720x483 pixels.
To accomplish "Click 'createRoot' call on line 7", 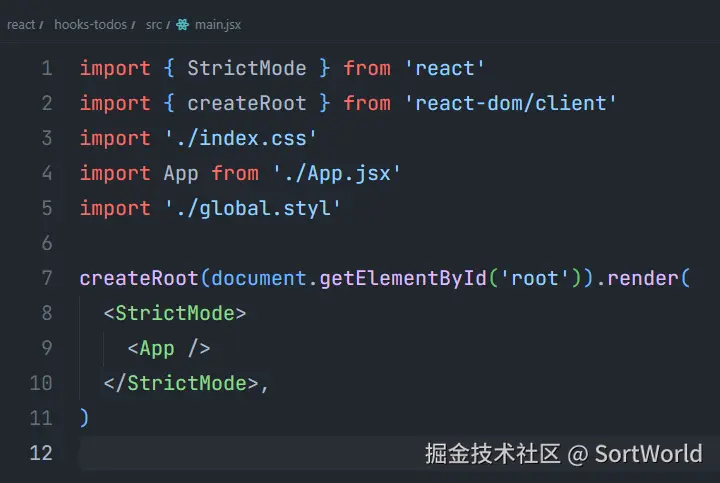I will (139, 278).
